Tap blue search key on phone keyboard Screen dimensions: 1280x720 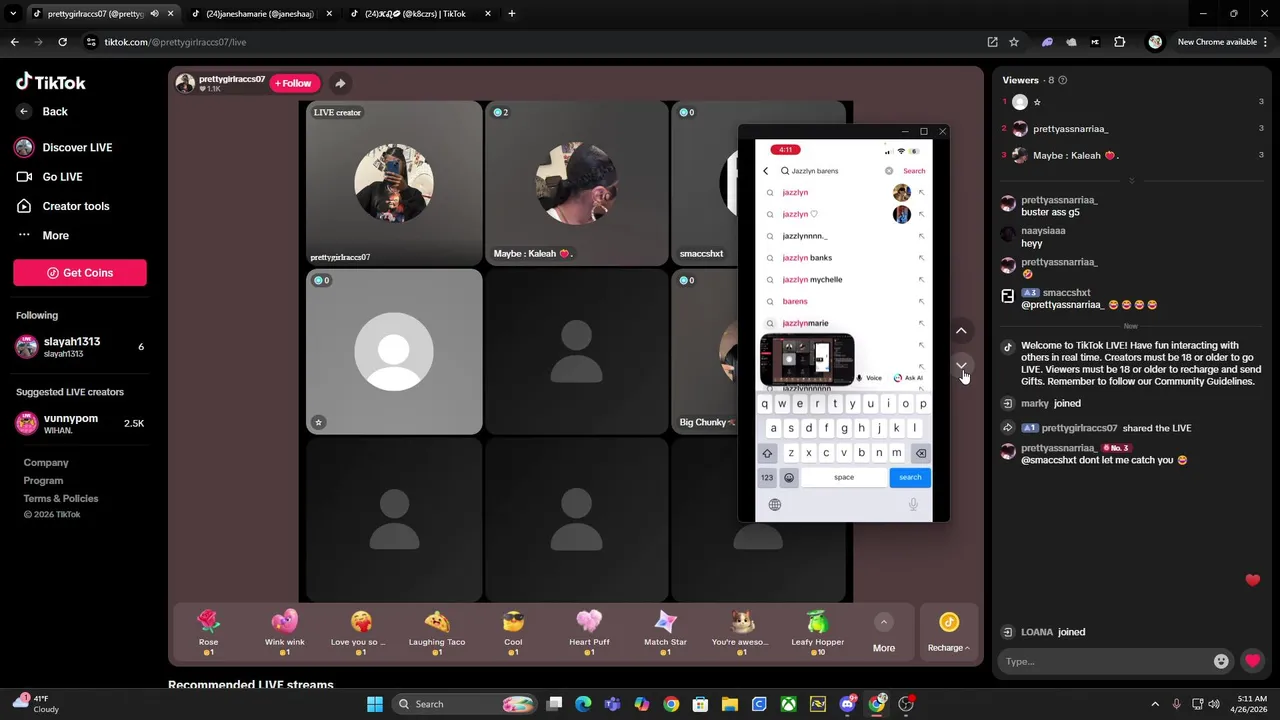click(910, 477)
